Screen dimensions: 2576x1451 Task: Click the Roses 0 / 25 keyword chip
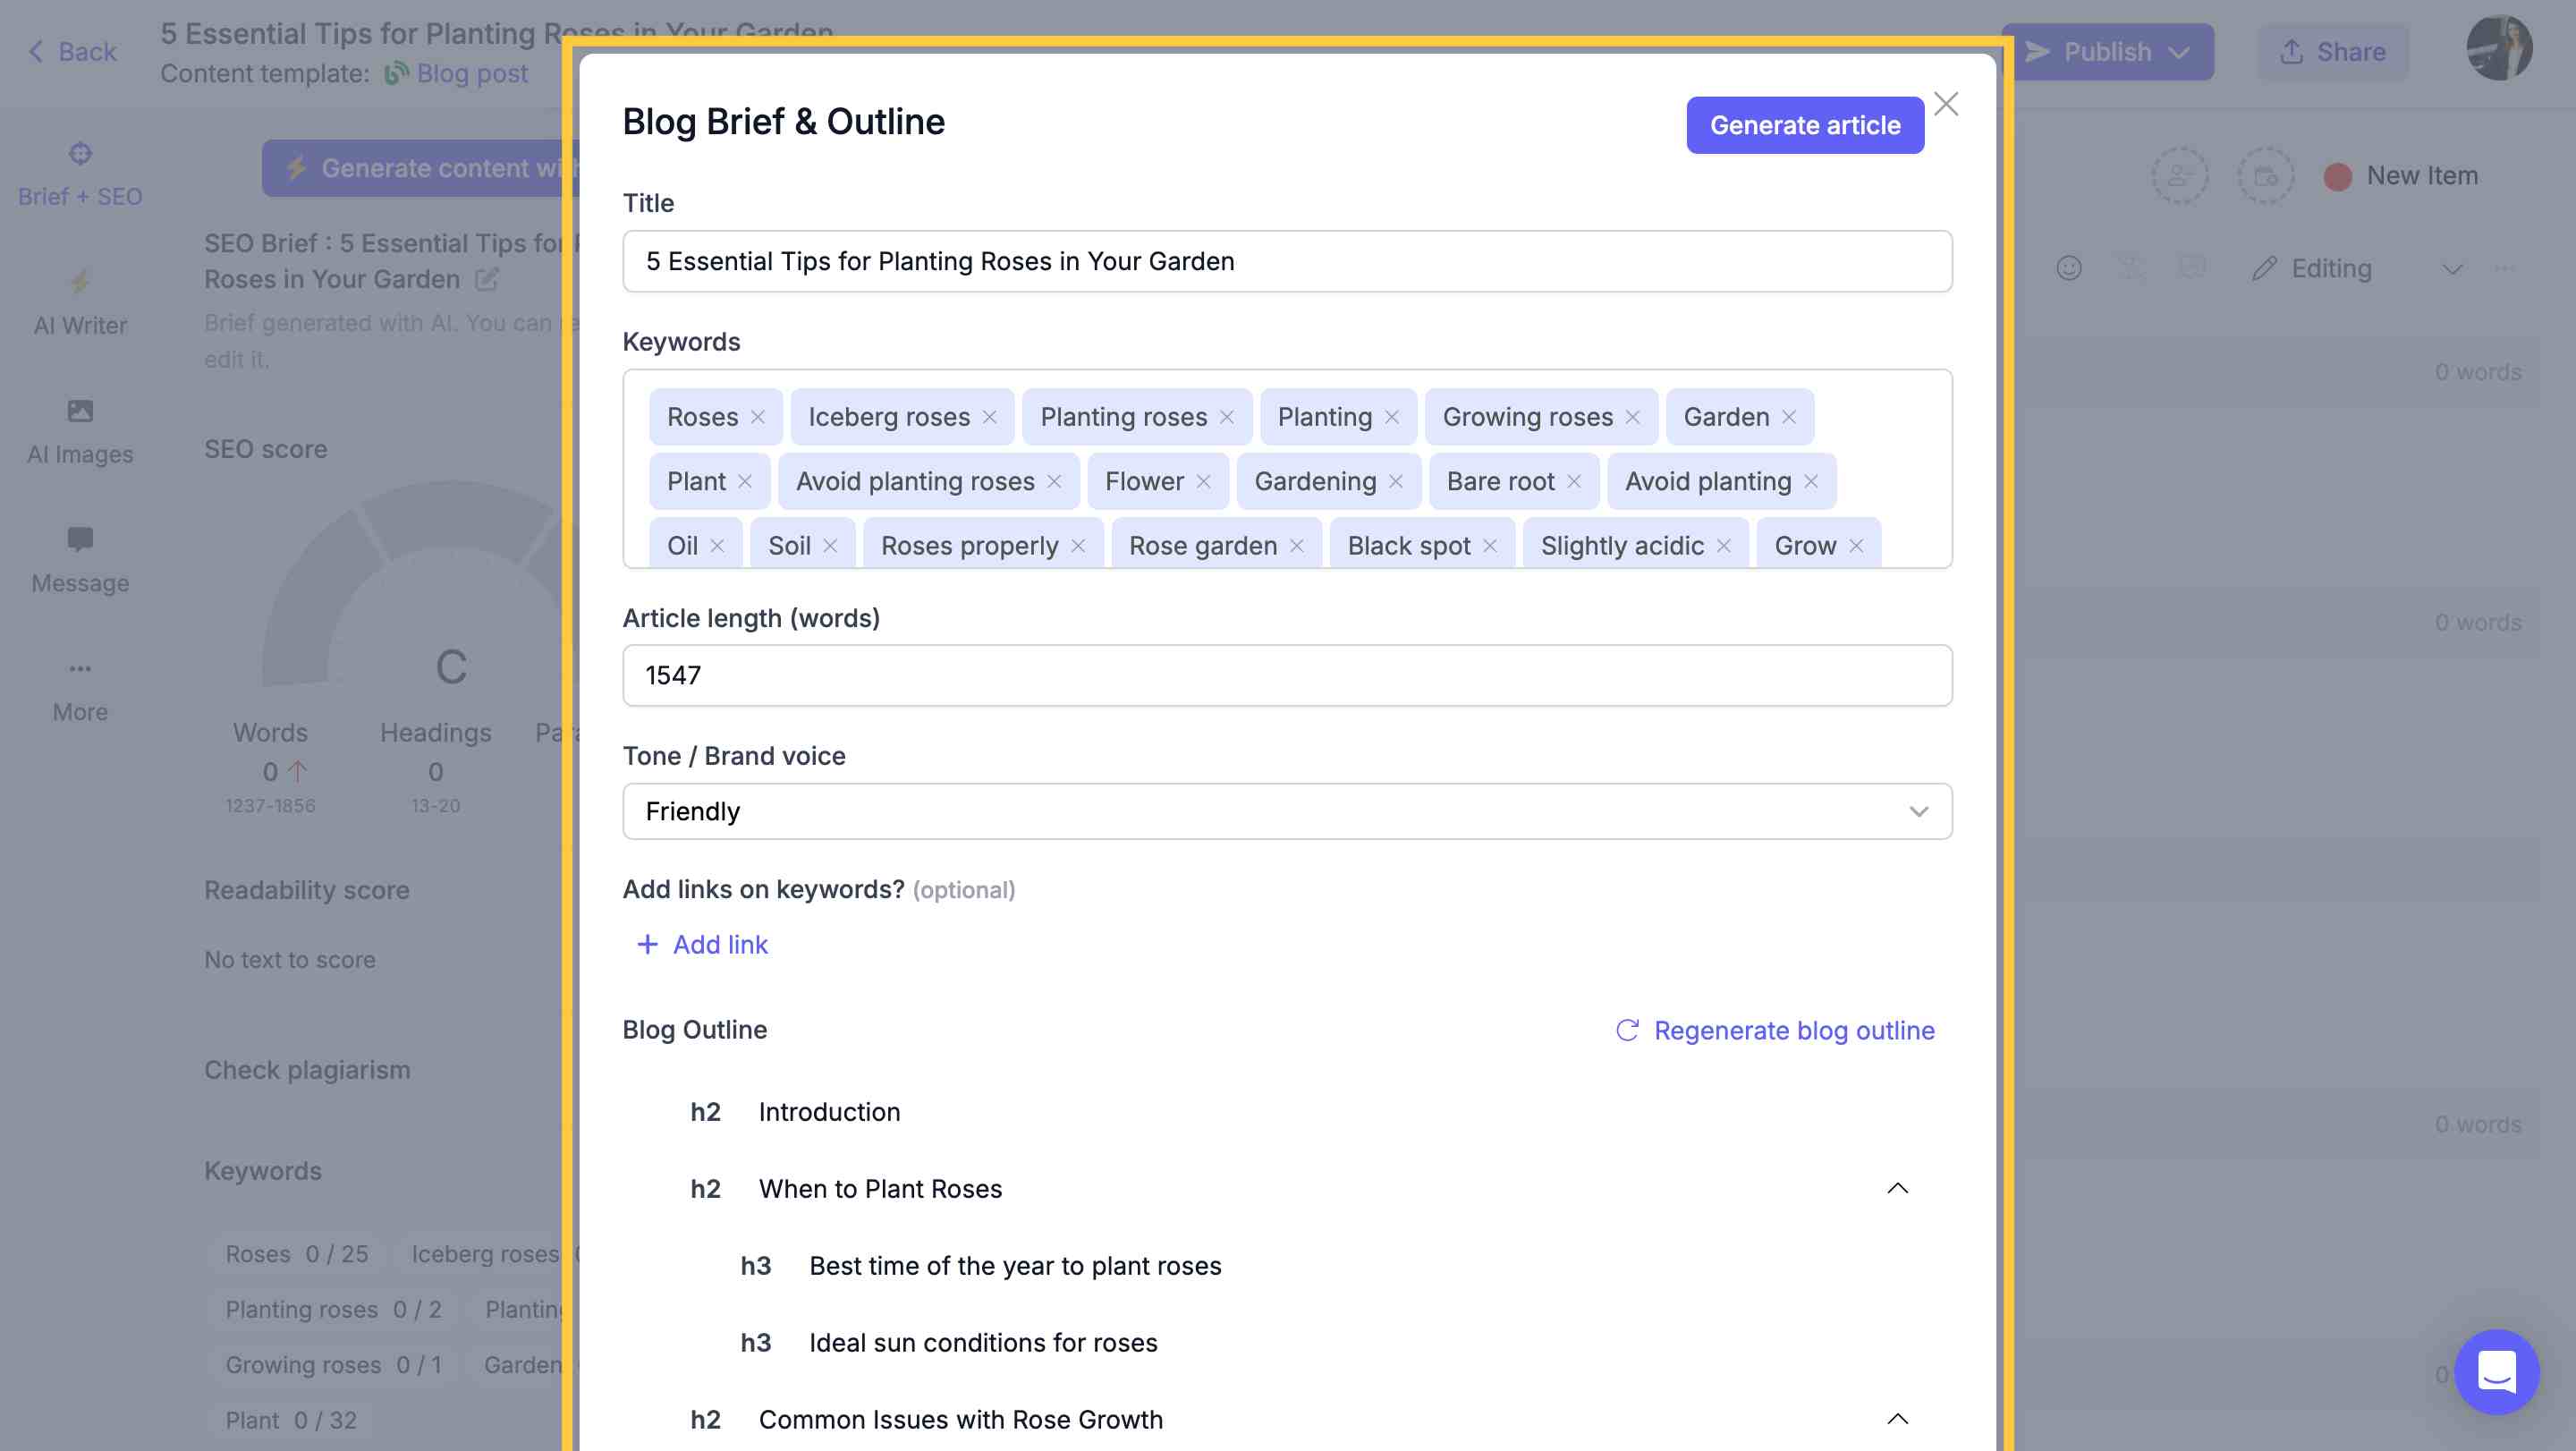point(296,1254)
